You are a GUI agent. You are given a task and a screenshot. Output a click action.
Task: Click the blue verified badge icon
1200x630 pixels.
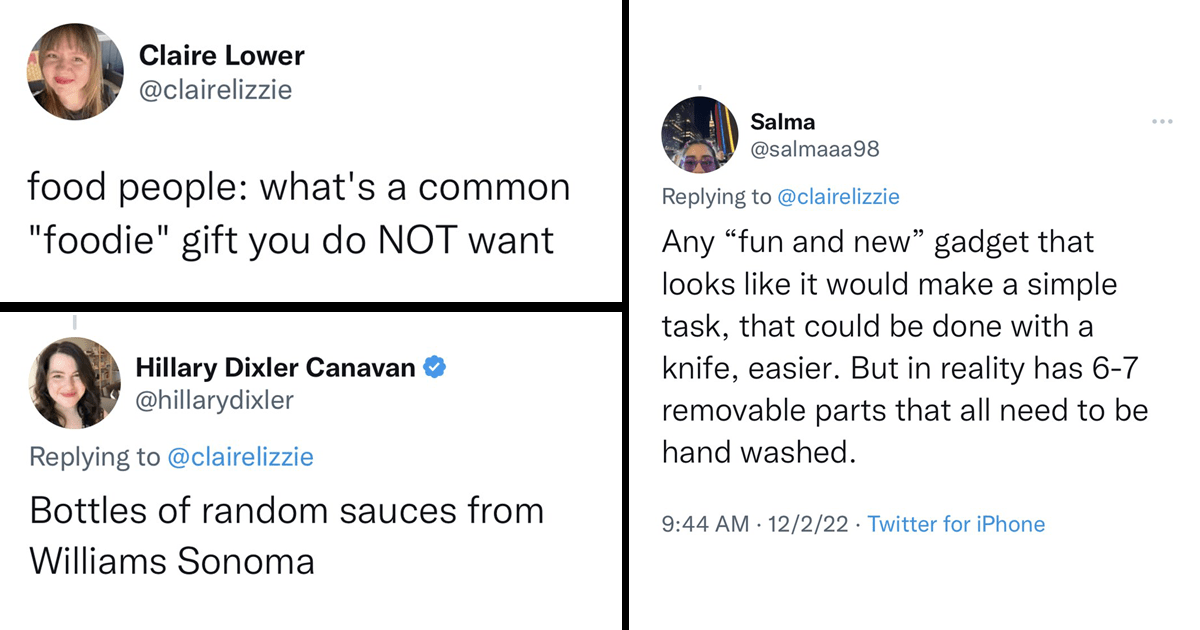coord(434,367)
